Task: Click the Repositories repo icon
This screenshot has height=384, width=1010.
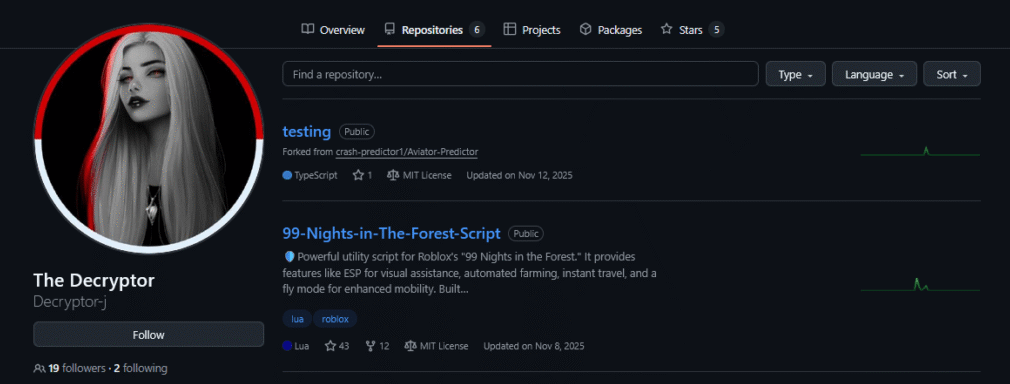Action: pos(389,29)
